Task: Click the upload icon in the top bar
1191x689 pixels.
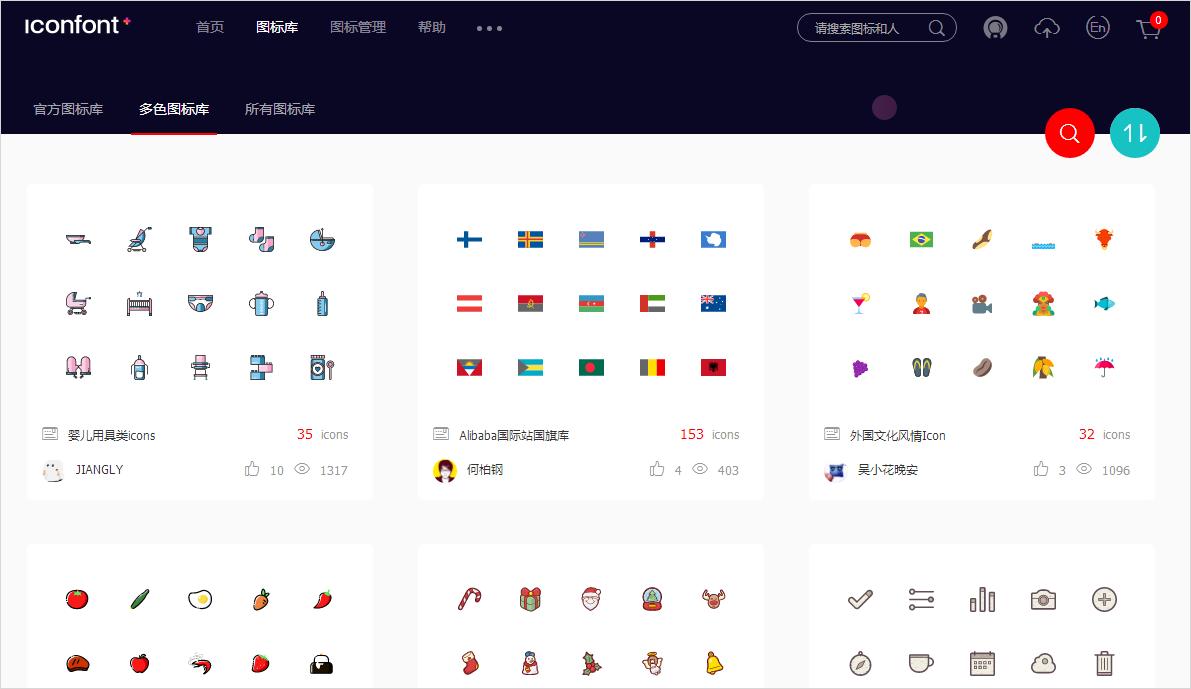Action: pos(1047,28)
